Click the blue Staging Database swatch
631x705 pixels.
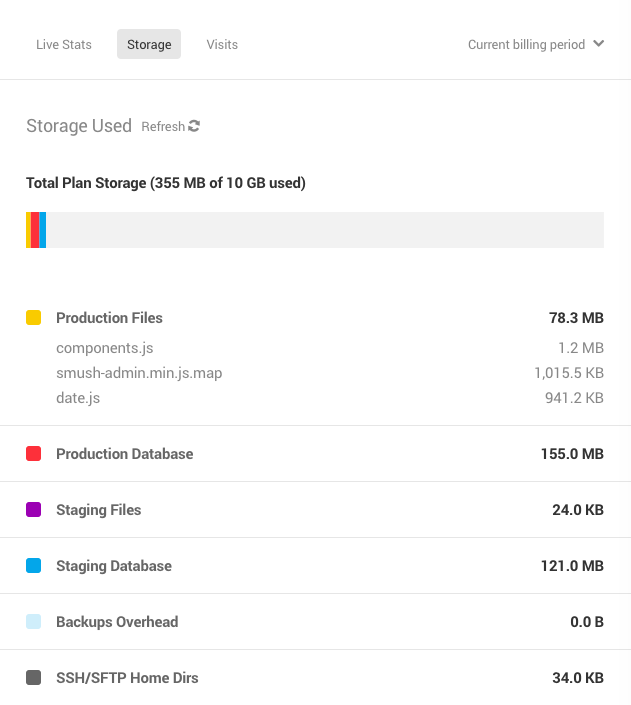(34, 566)
